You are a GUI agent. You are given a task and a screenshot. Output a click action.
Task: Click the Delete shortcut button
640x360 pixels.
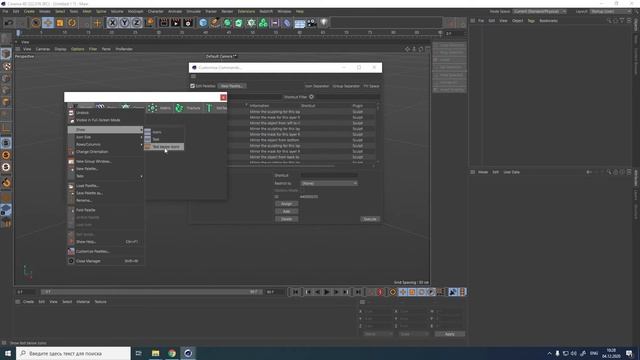click(x=287, y=219)
